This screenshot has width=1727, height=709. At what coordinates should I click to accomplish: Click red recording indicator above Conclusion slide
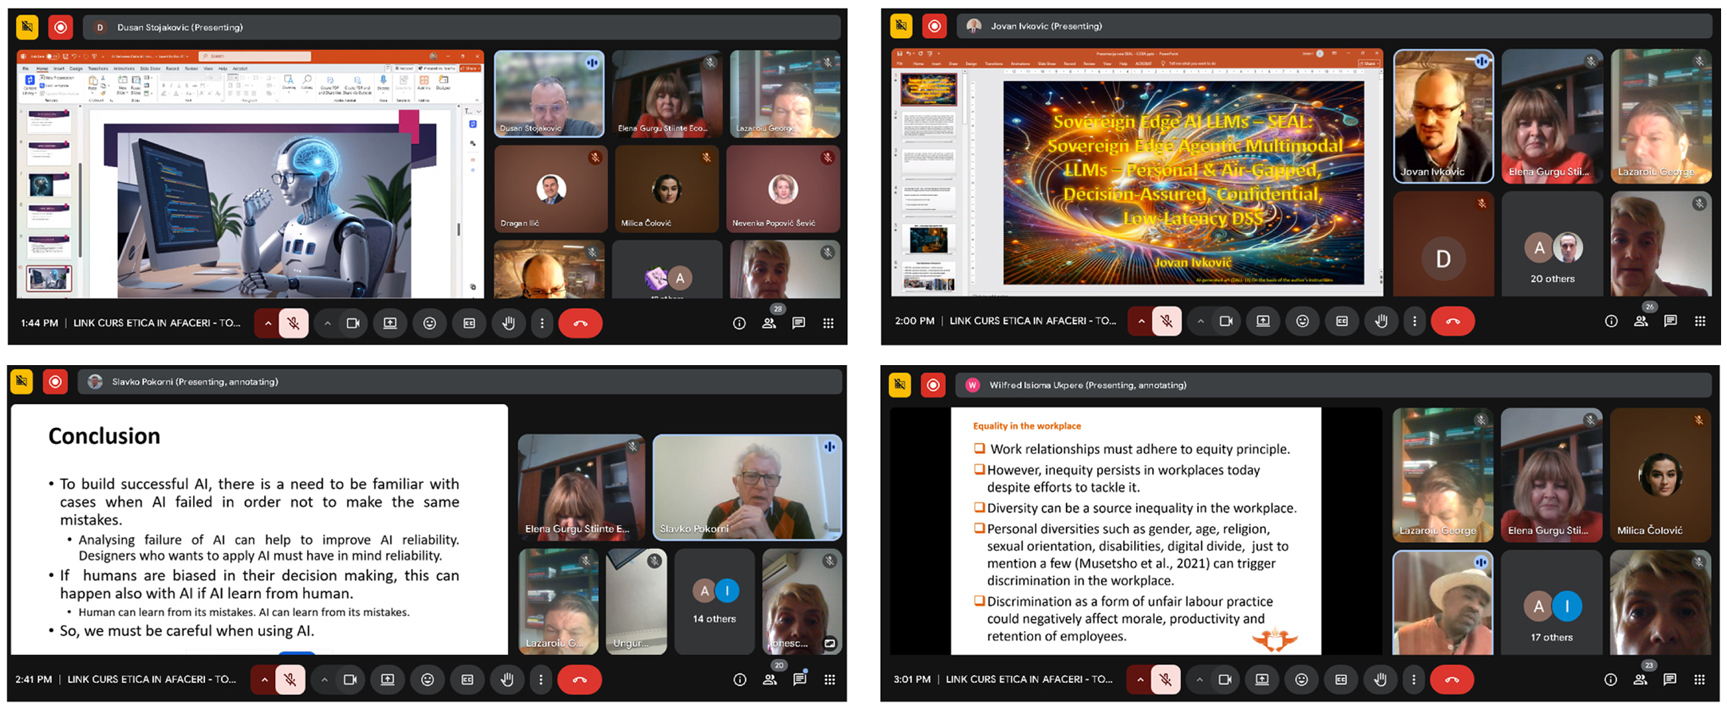[x=56, y=381]
